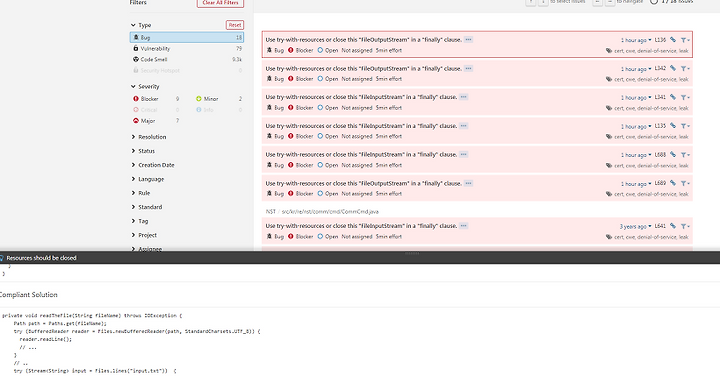Open the CommCmd.java file path link
The height and width of the screenshot is (376, 720).
point(330,212)
